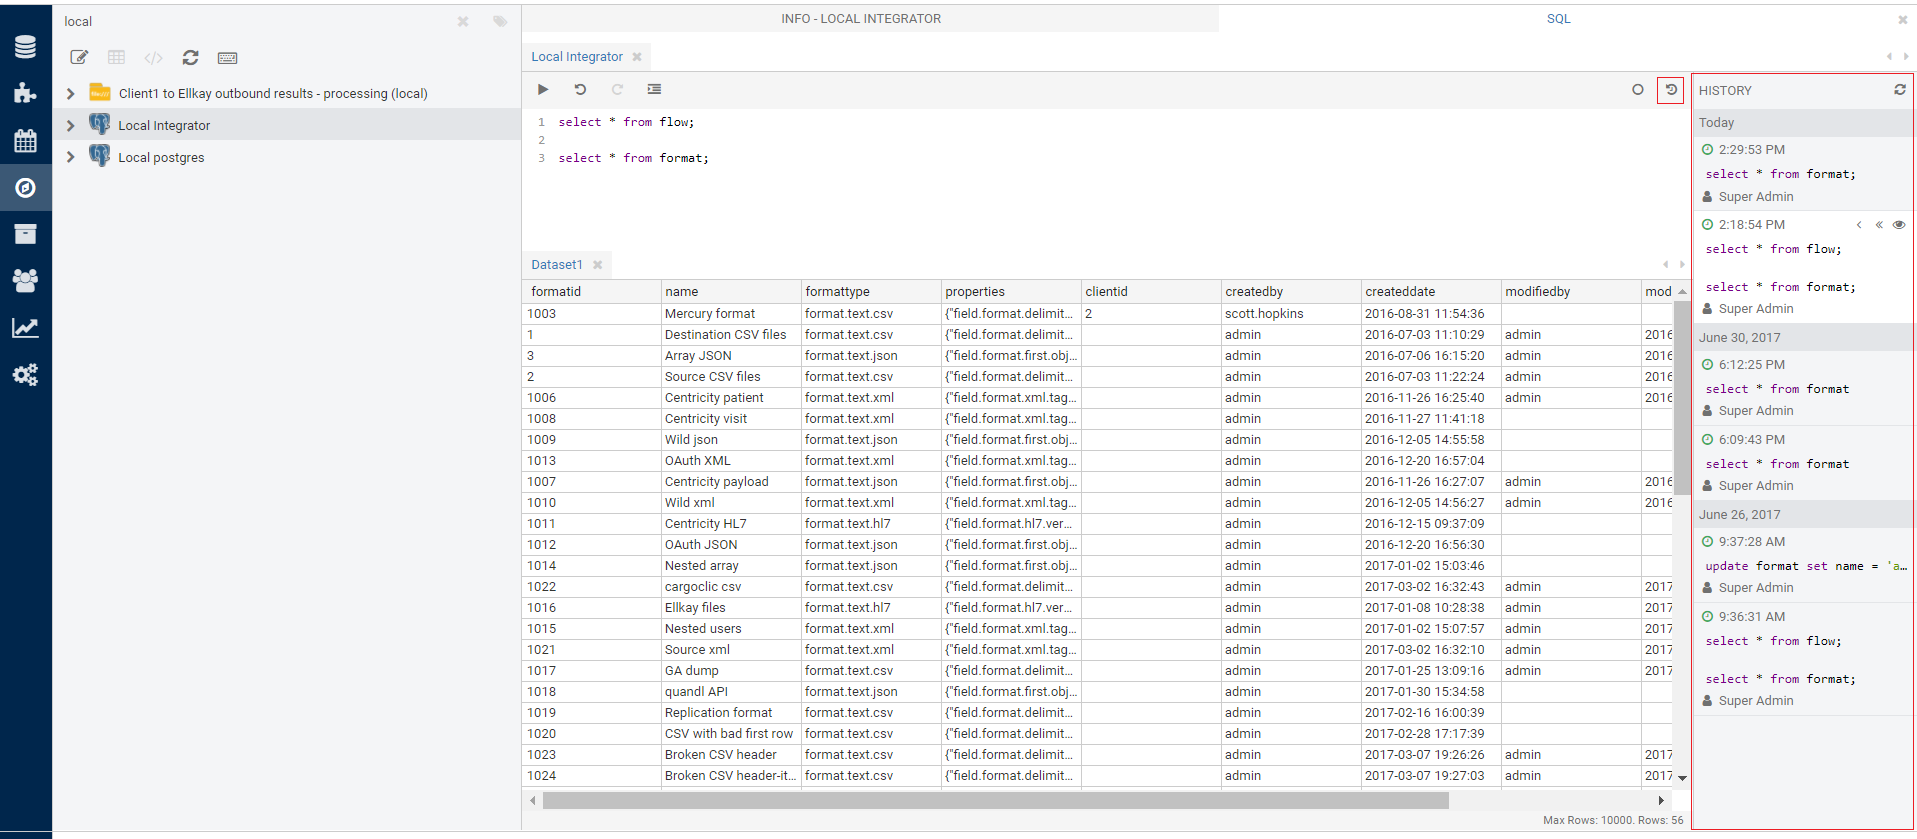Open the gears settings sidebar icon

point(25,375)
